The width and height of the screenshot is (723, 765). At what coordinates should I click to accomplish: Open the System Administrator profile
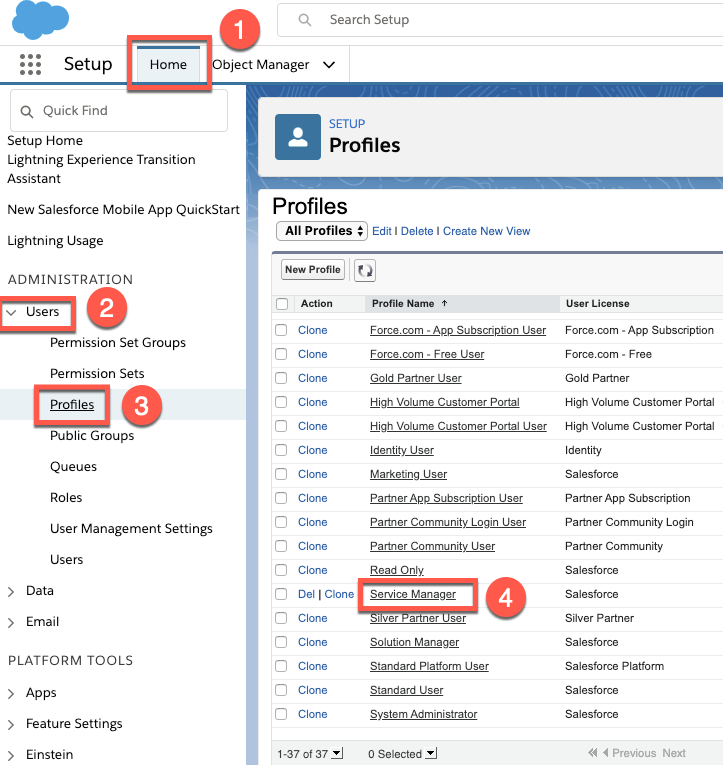click(x=423, y=714)
